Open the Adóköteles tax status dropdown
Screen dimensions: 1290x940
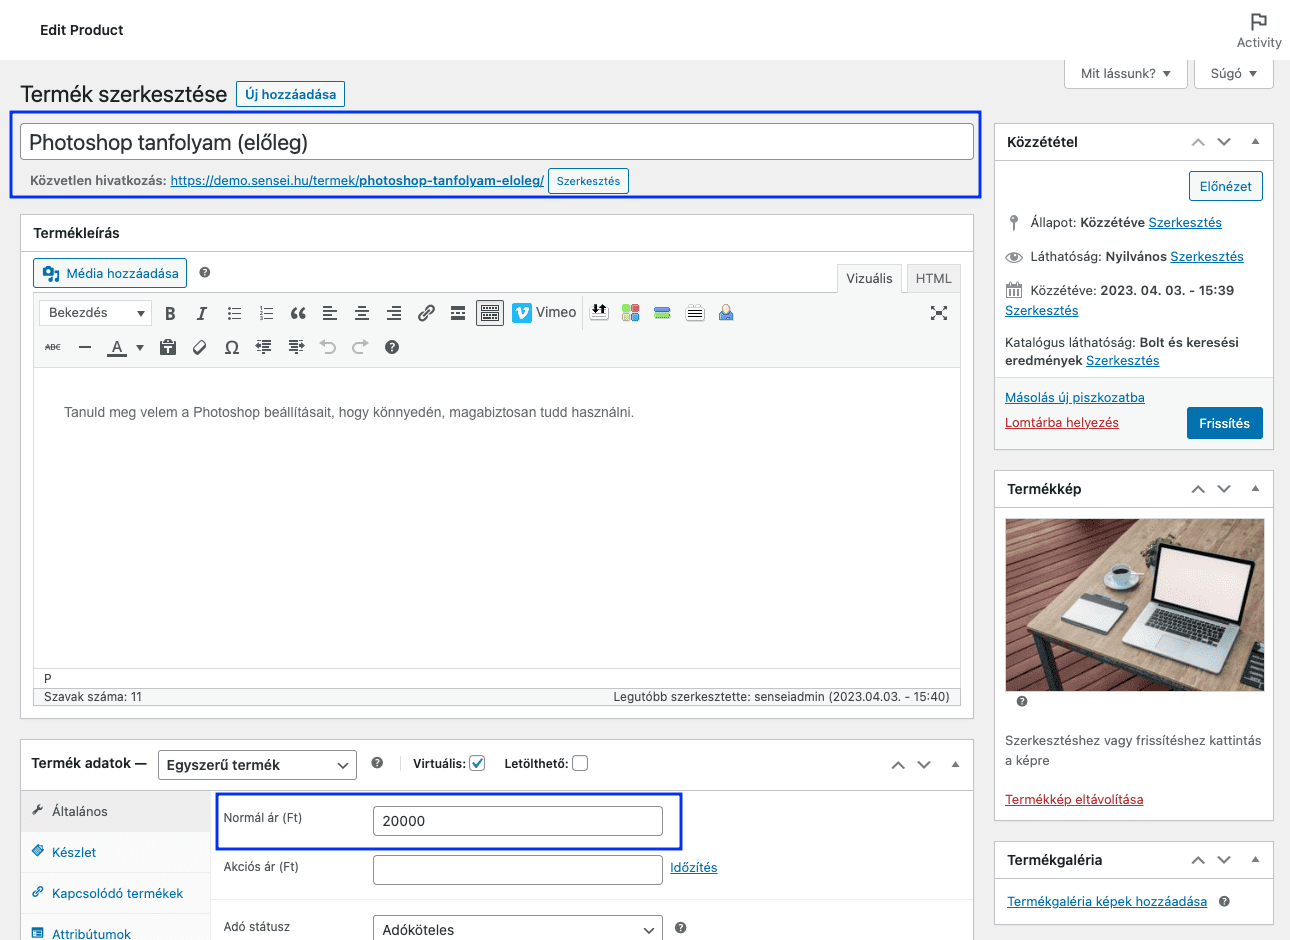[517, 930]
